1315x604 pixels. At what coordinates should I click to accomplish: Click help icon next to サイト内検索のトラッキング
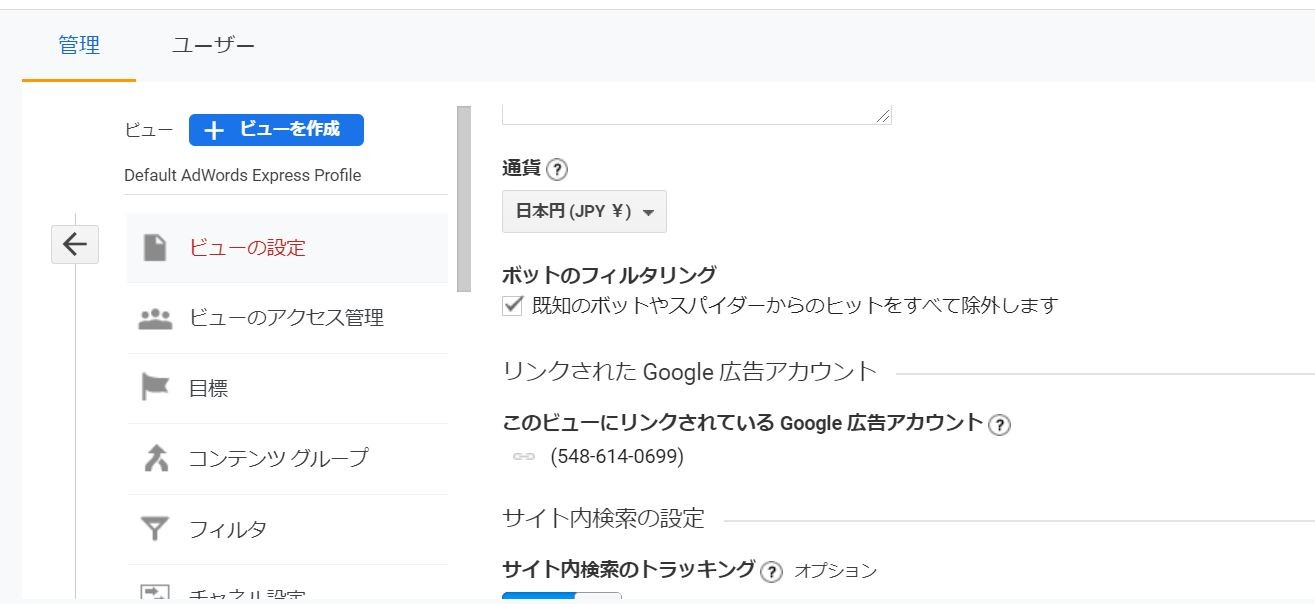click(771, 572)
